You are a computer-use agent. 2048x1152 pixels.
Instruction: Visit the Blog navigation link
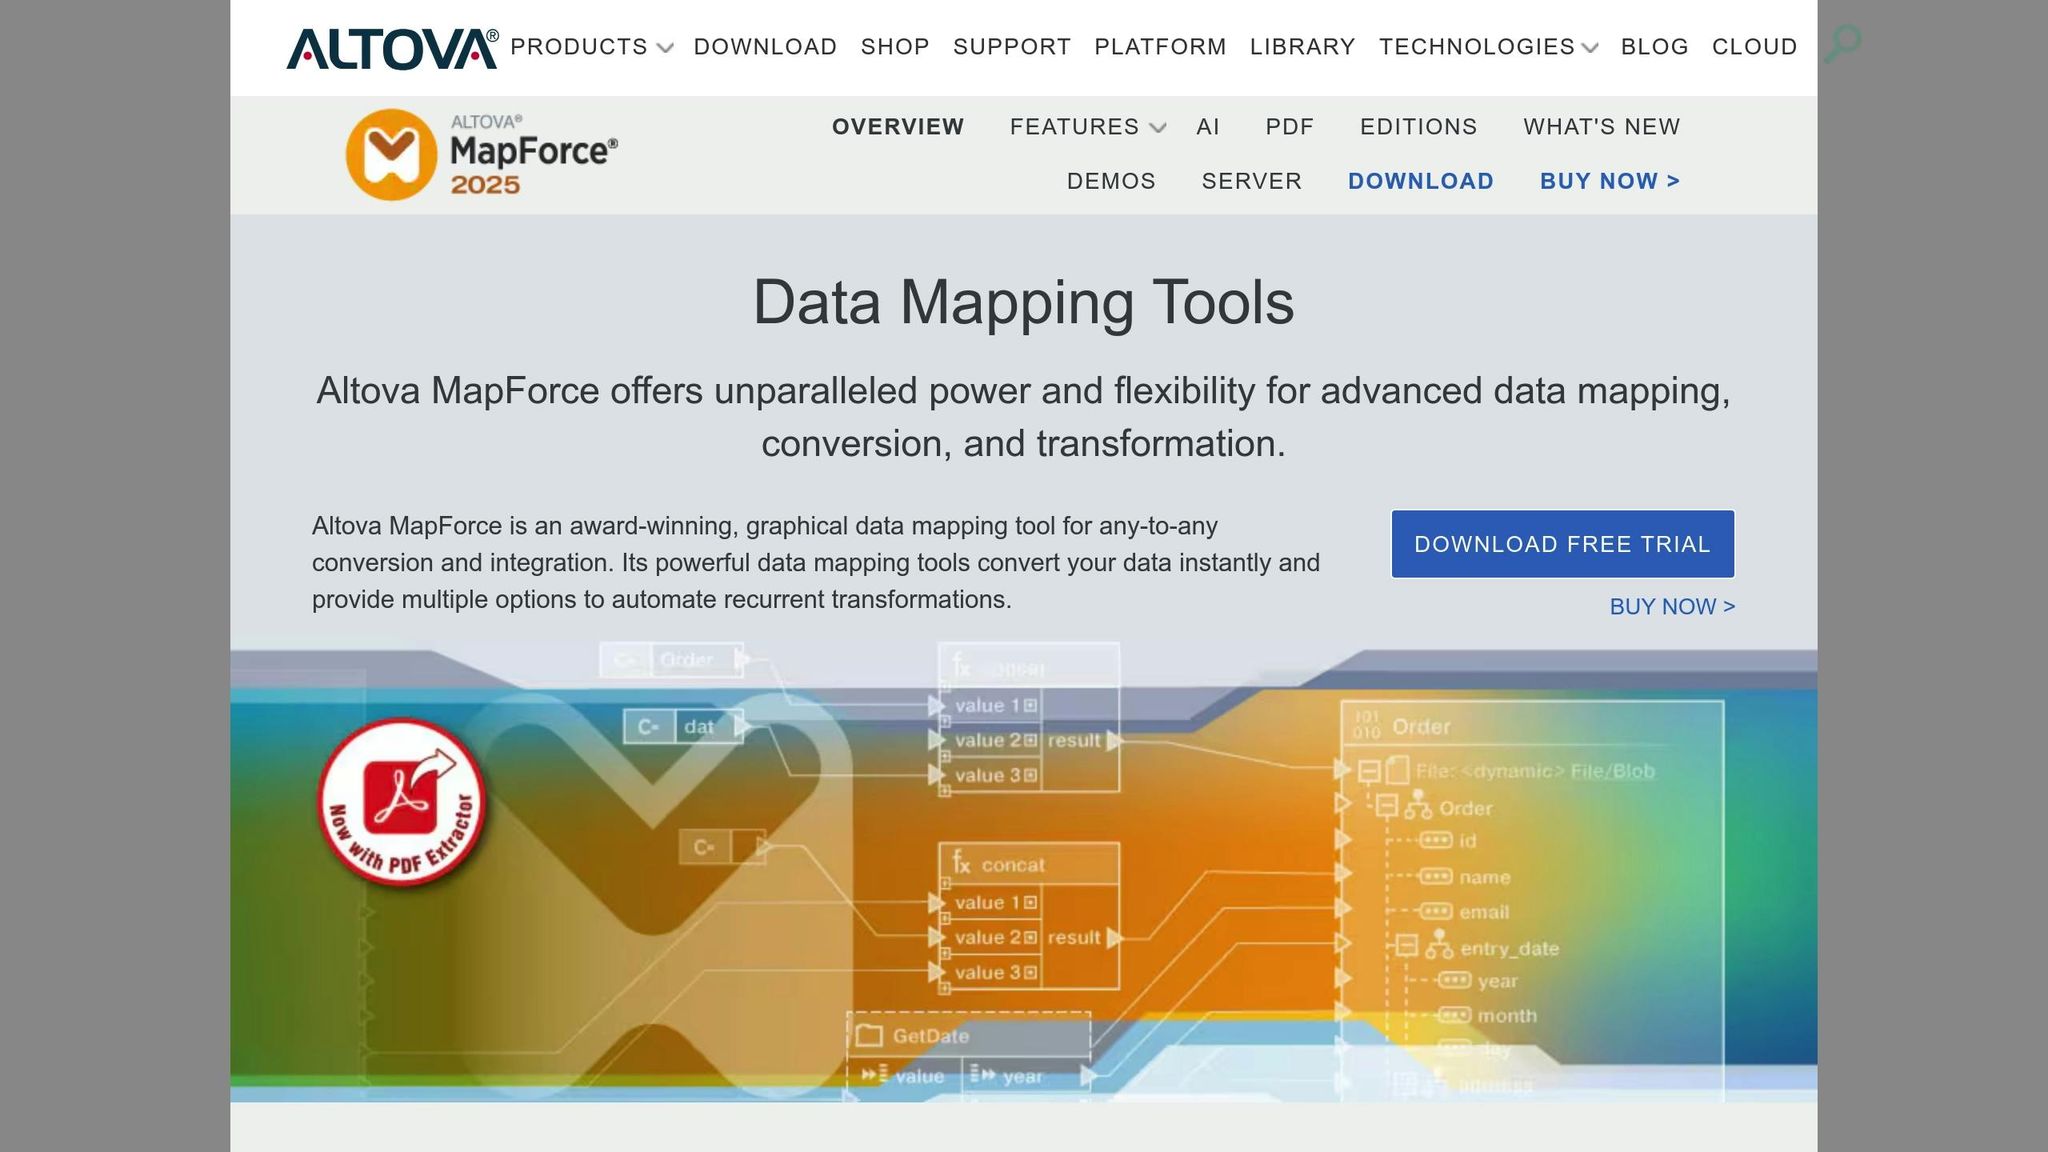click(1654, 47)
